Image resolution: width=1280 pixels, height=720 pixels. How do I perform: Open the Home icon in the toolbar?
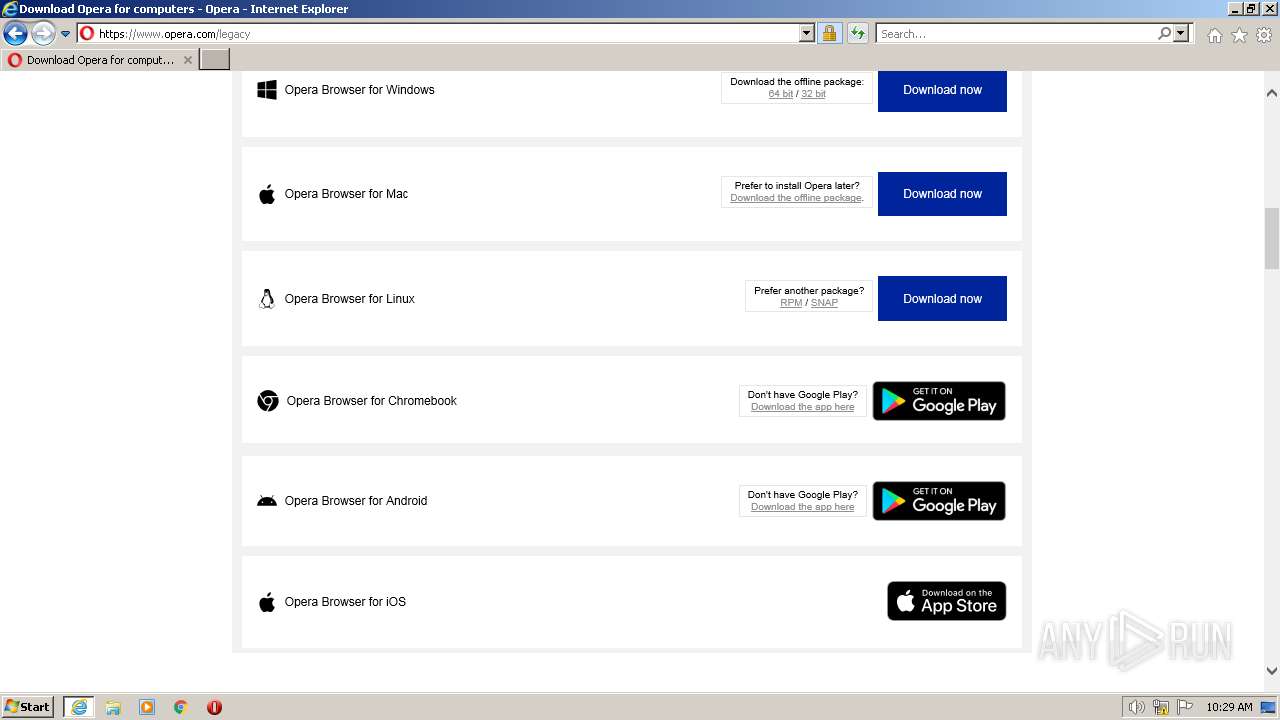pos(1214,35)
